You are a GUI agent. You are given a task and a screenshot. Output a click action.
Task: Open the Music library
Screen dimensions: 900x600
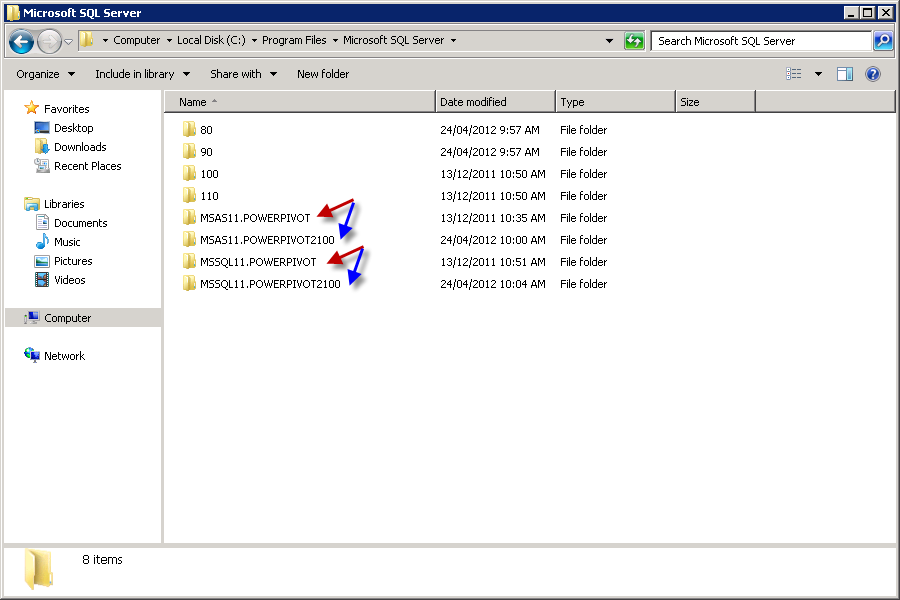tap(67, 242)
